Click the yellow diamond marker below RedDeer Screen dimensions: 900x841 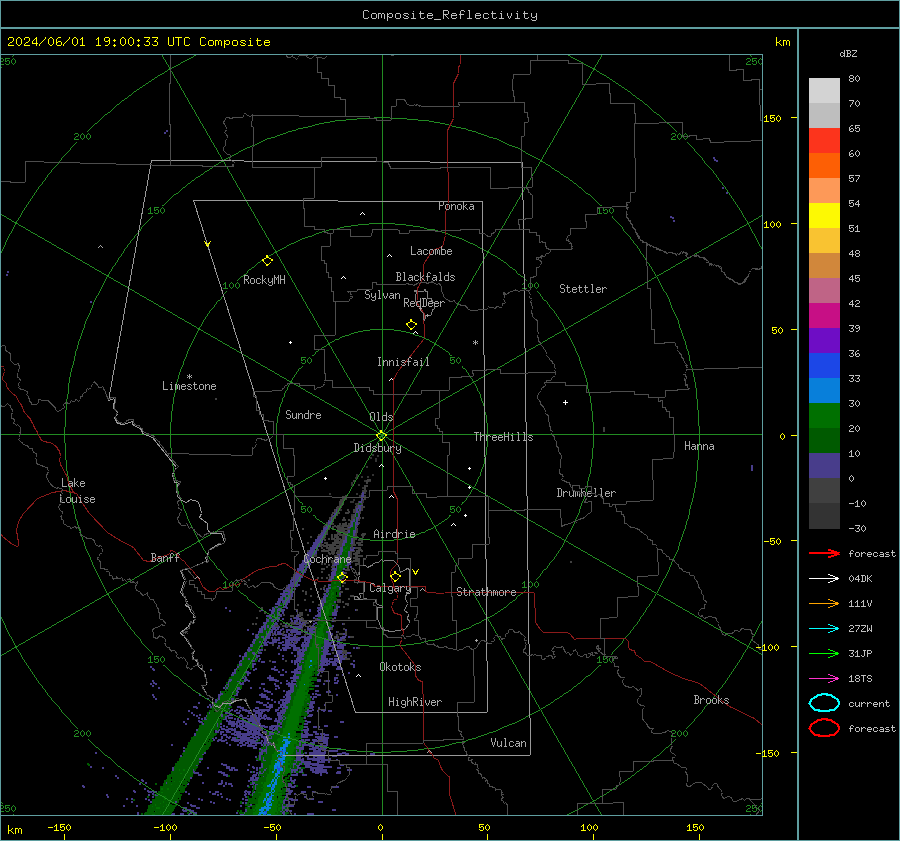pos(412,325)
